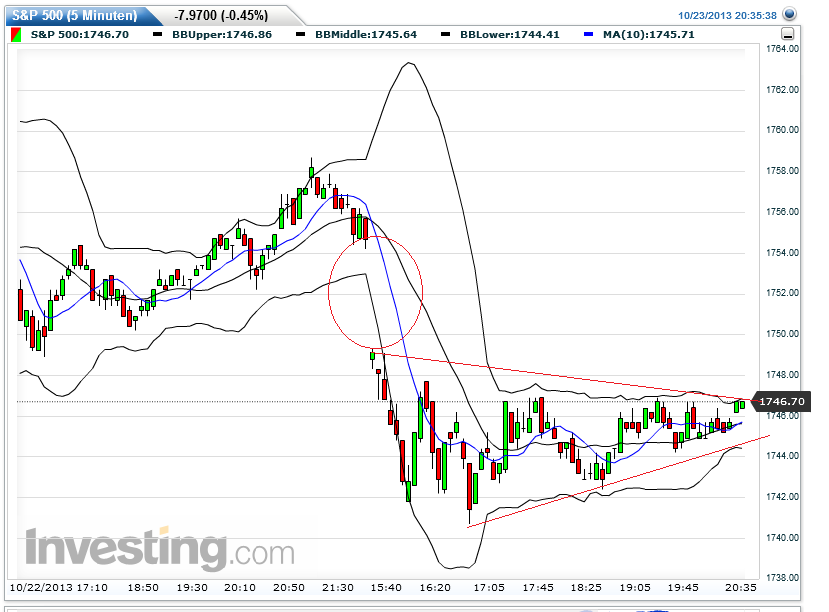Click the 17:45 time axis label
This screenshot has width=829, height=612.
point(538,588)
